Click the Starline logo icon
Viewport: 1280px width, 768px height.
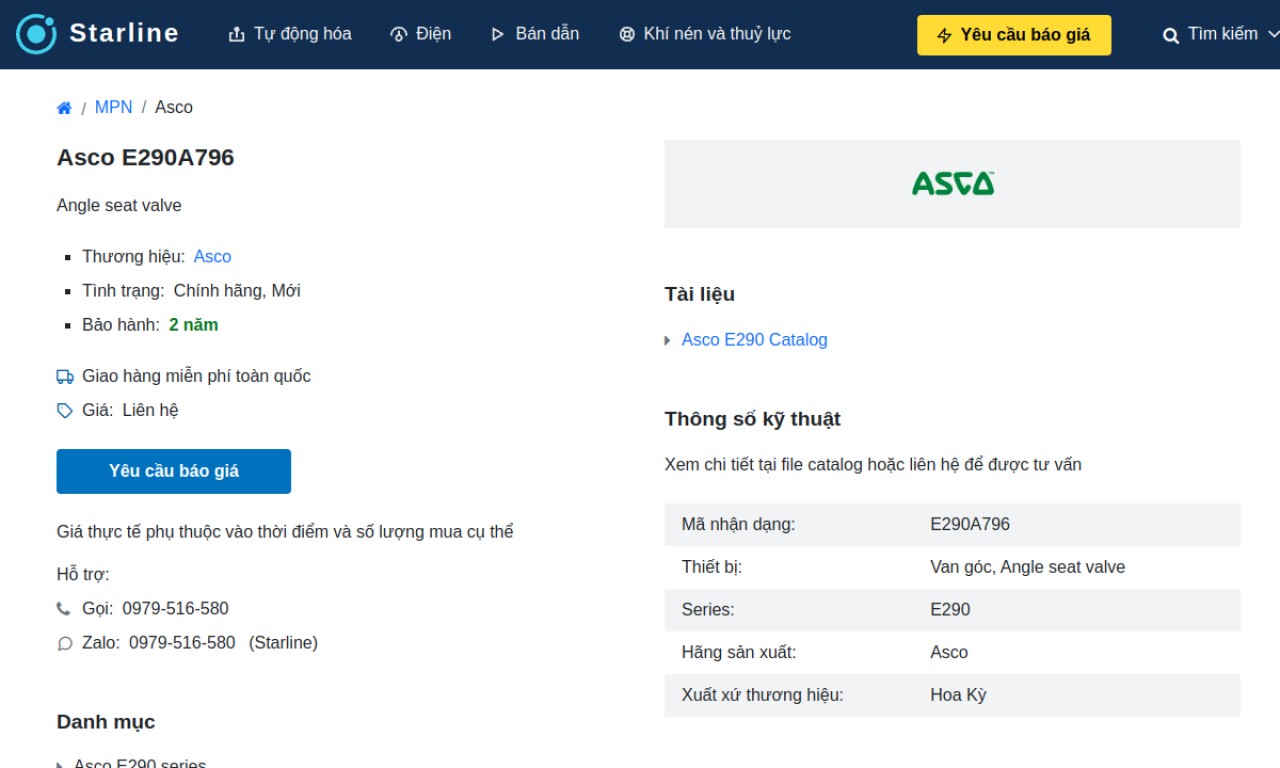tap(37, 34)
